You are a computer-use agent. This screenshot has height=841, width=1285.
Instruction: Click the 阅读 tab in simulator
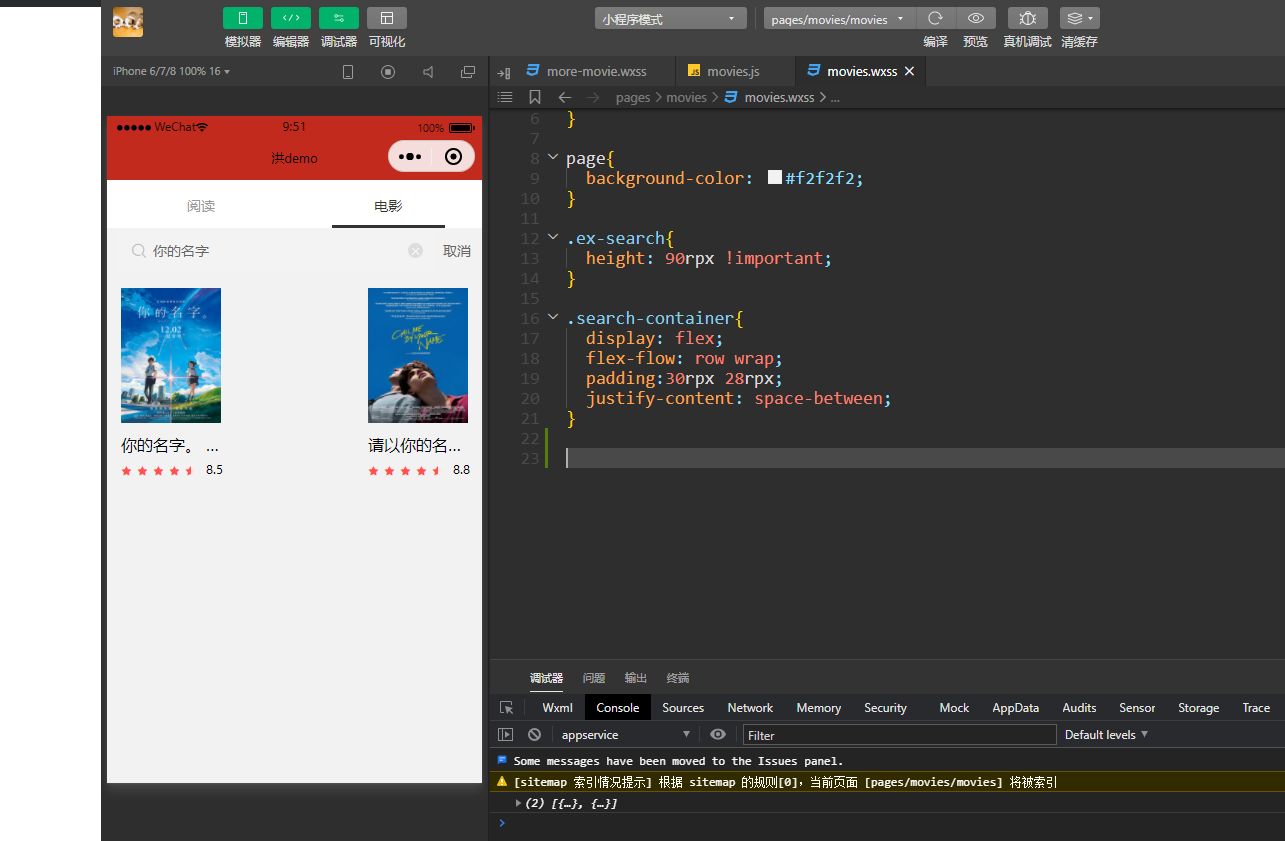[201, 206]
